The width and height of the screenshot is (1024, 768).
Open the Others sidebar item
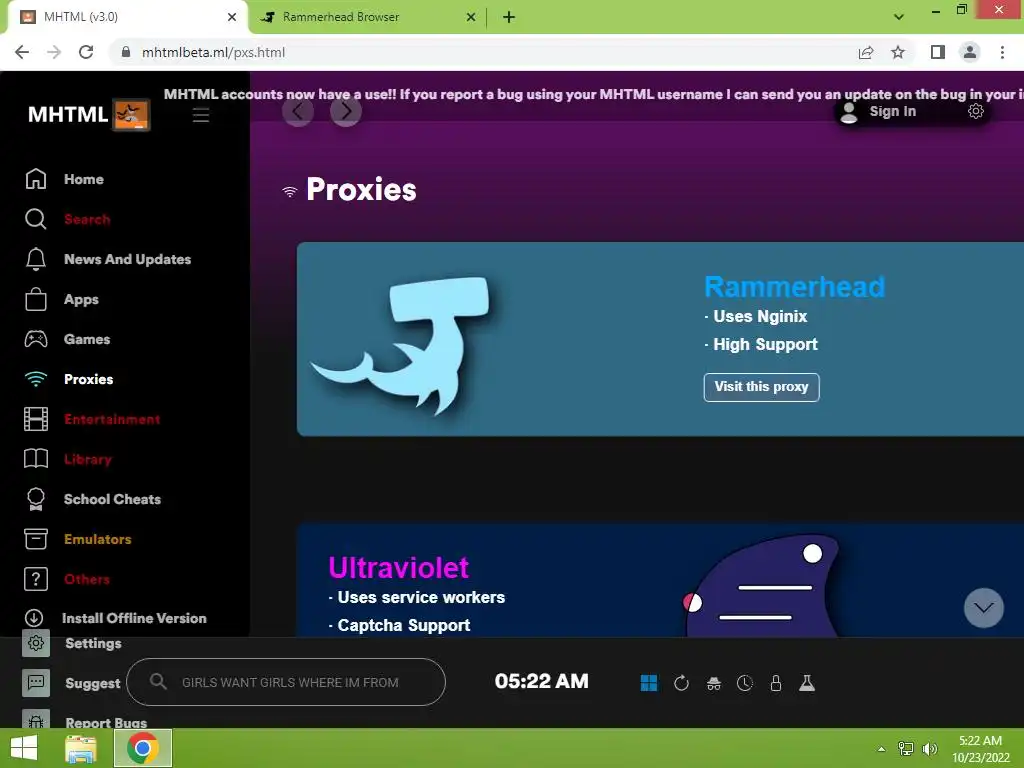pyautogui.click(x=67, y=579)
